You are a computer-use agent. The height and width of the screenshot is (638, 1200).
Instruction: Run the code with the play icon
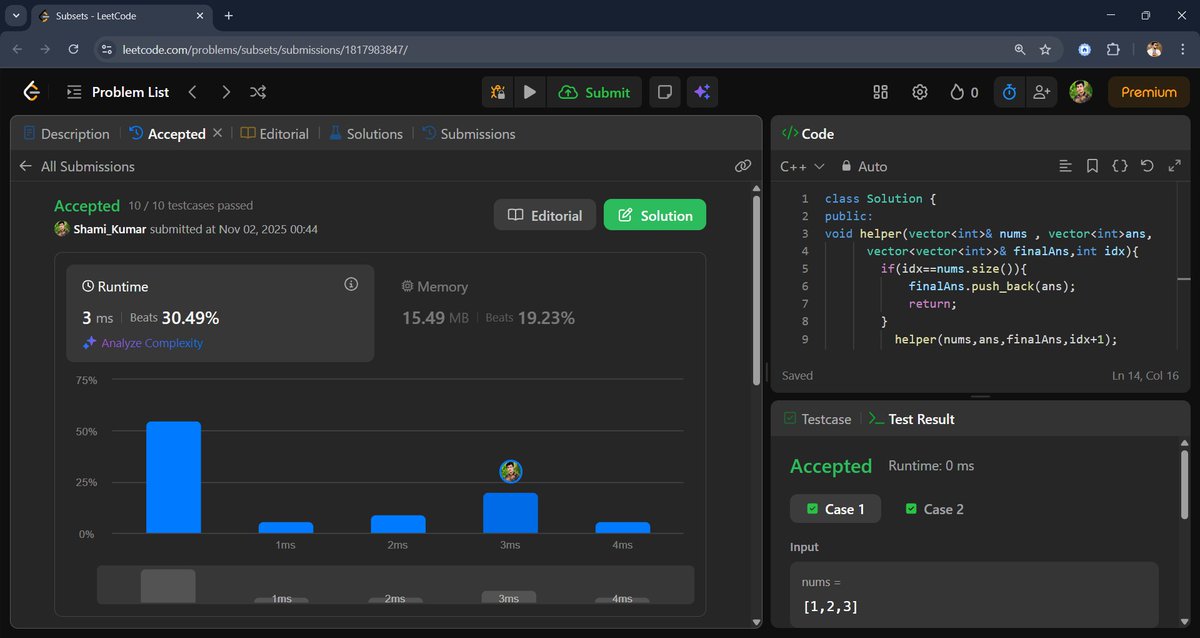pyautogui.click(x=529, y=91)
